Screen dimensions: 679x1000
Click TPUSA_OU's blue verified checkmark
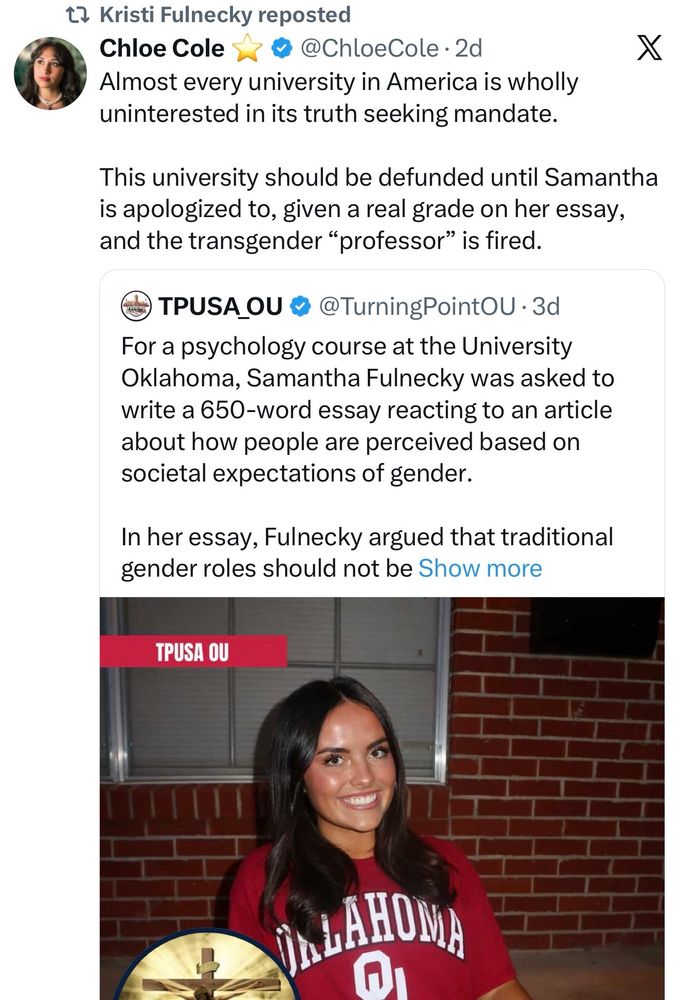(x=300, y=306)
